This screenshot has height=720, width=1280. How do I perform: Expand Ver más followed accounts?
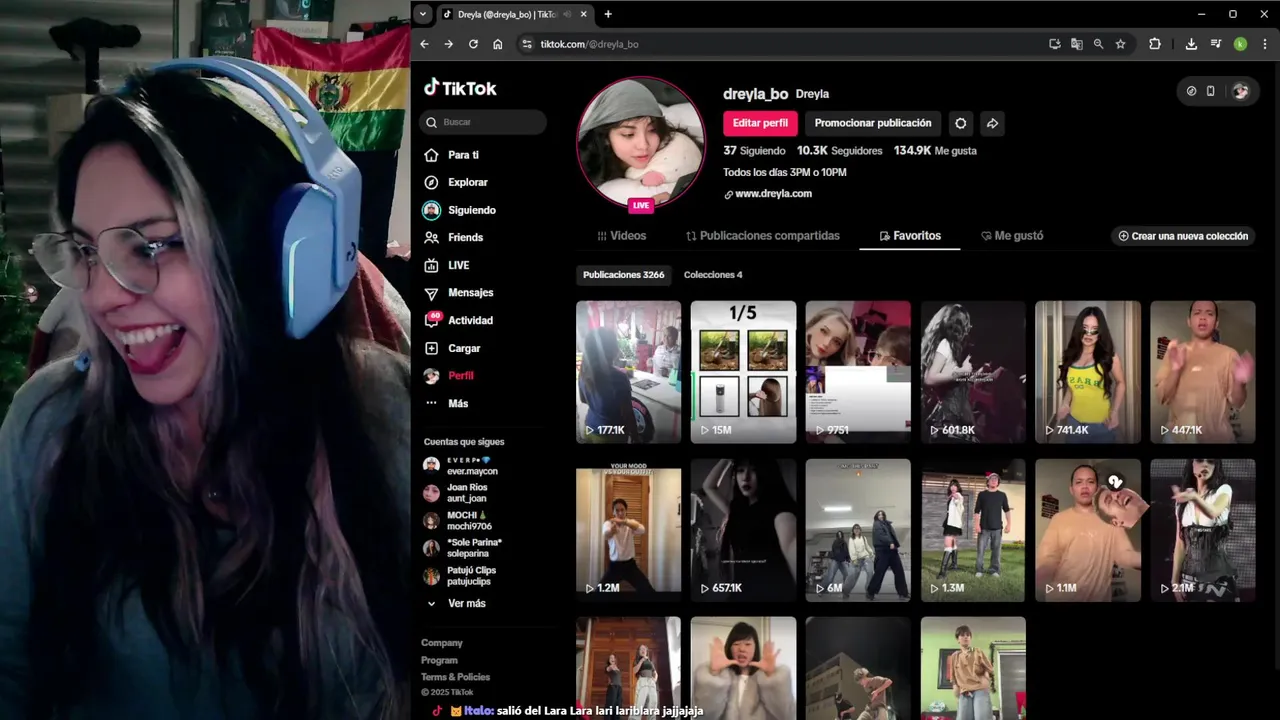[456, 603]
